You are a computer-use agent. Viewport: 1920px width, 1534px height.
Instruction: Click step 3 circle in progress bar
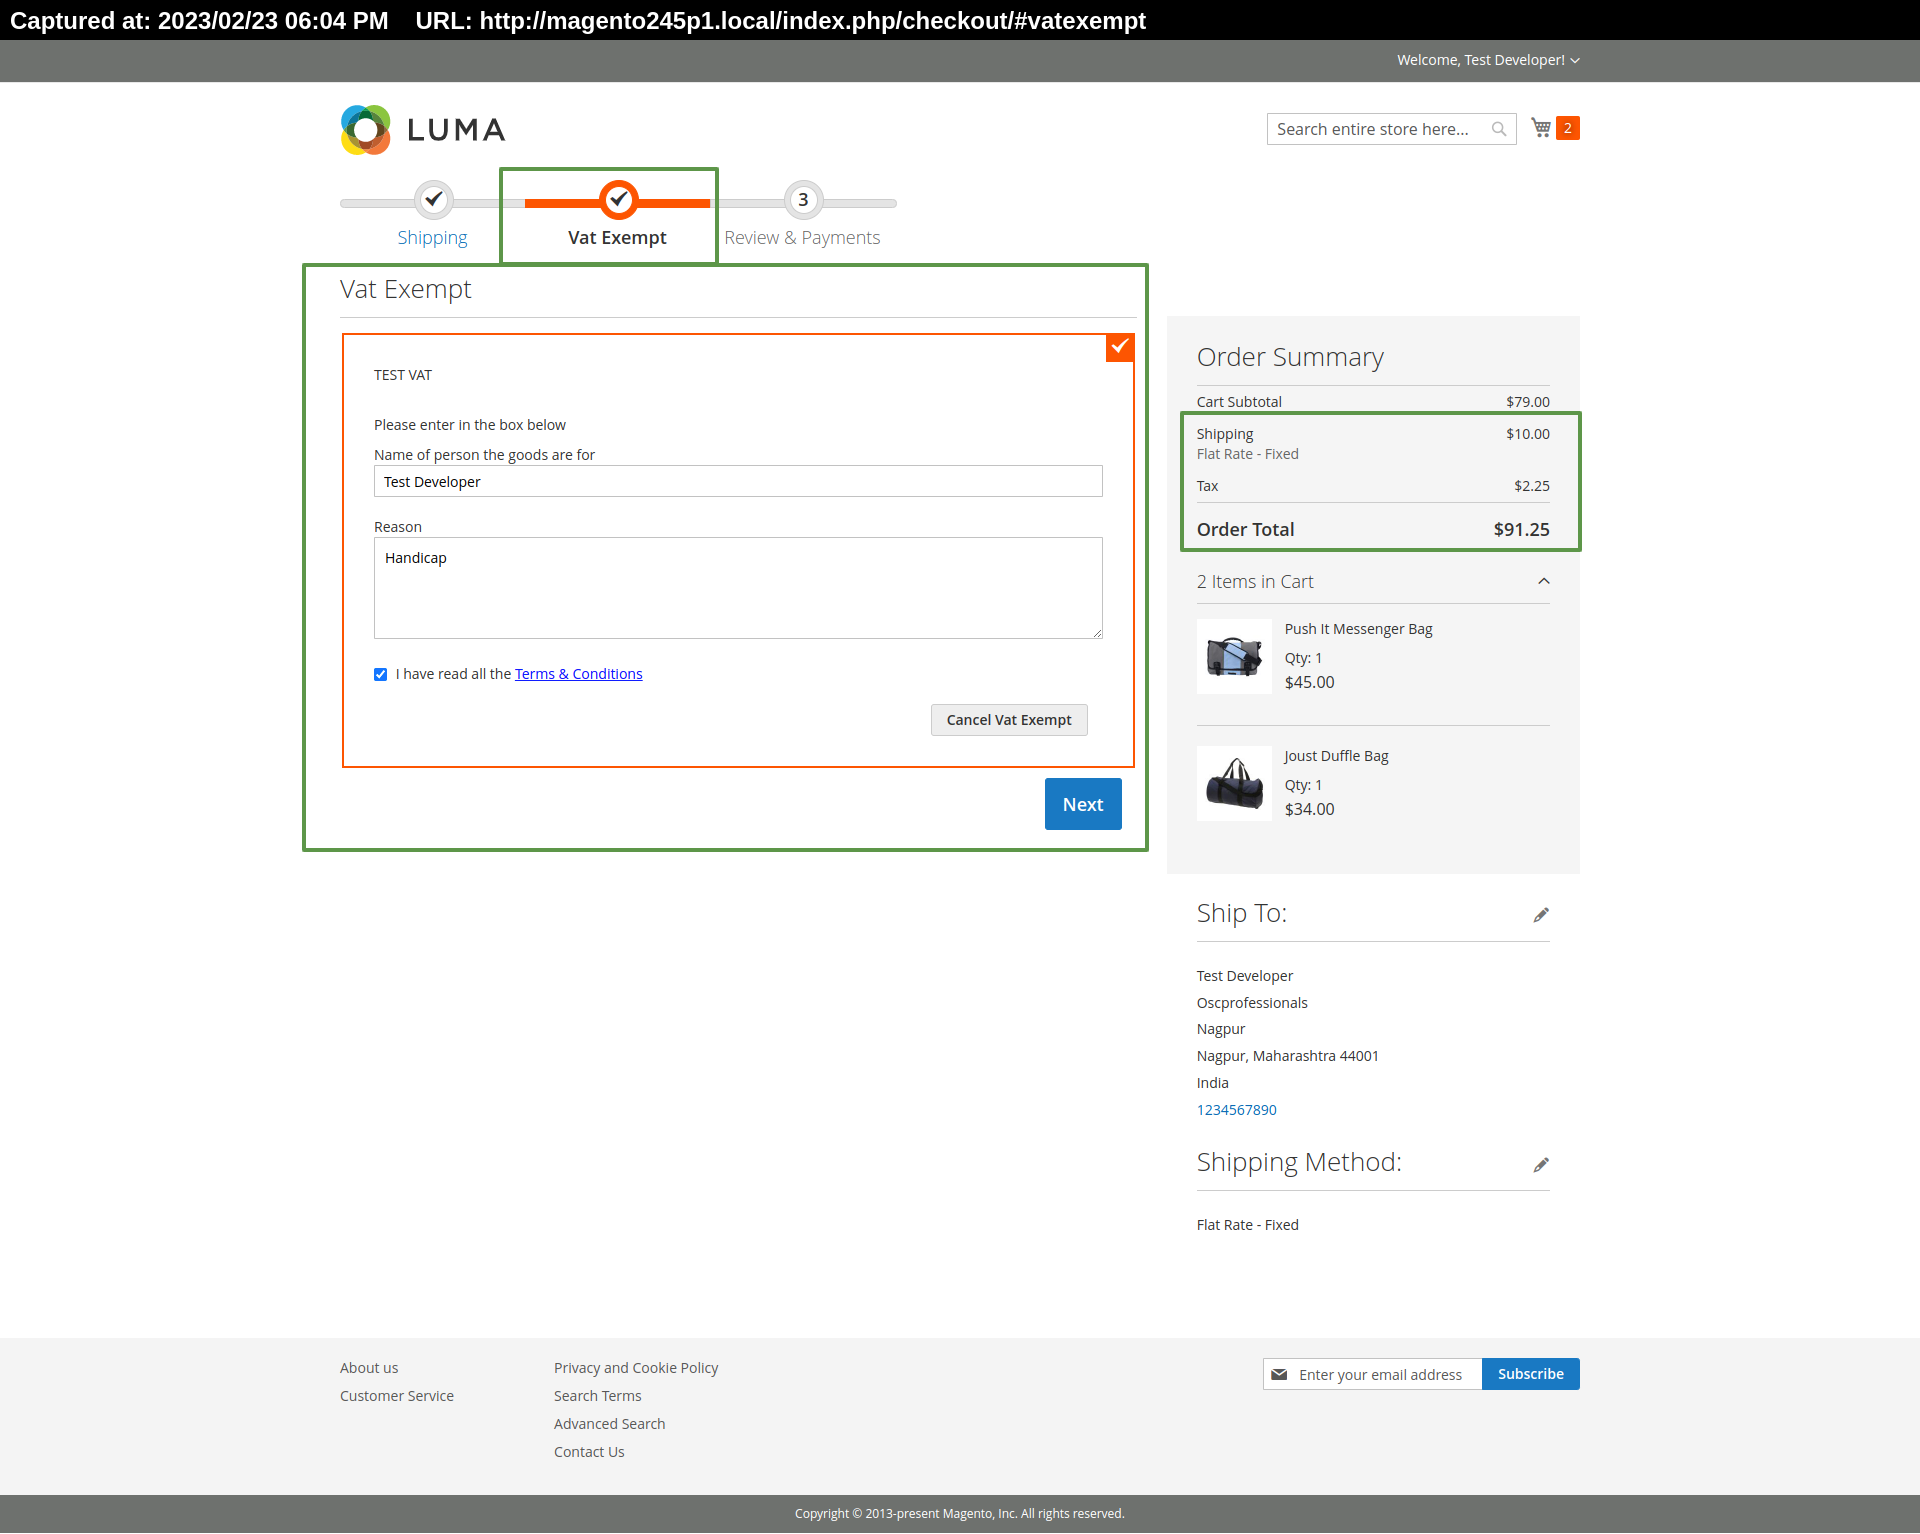[x=803, y=200]
